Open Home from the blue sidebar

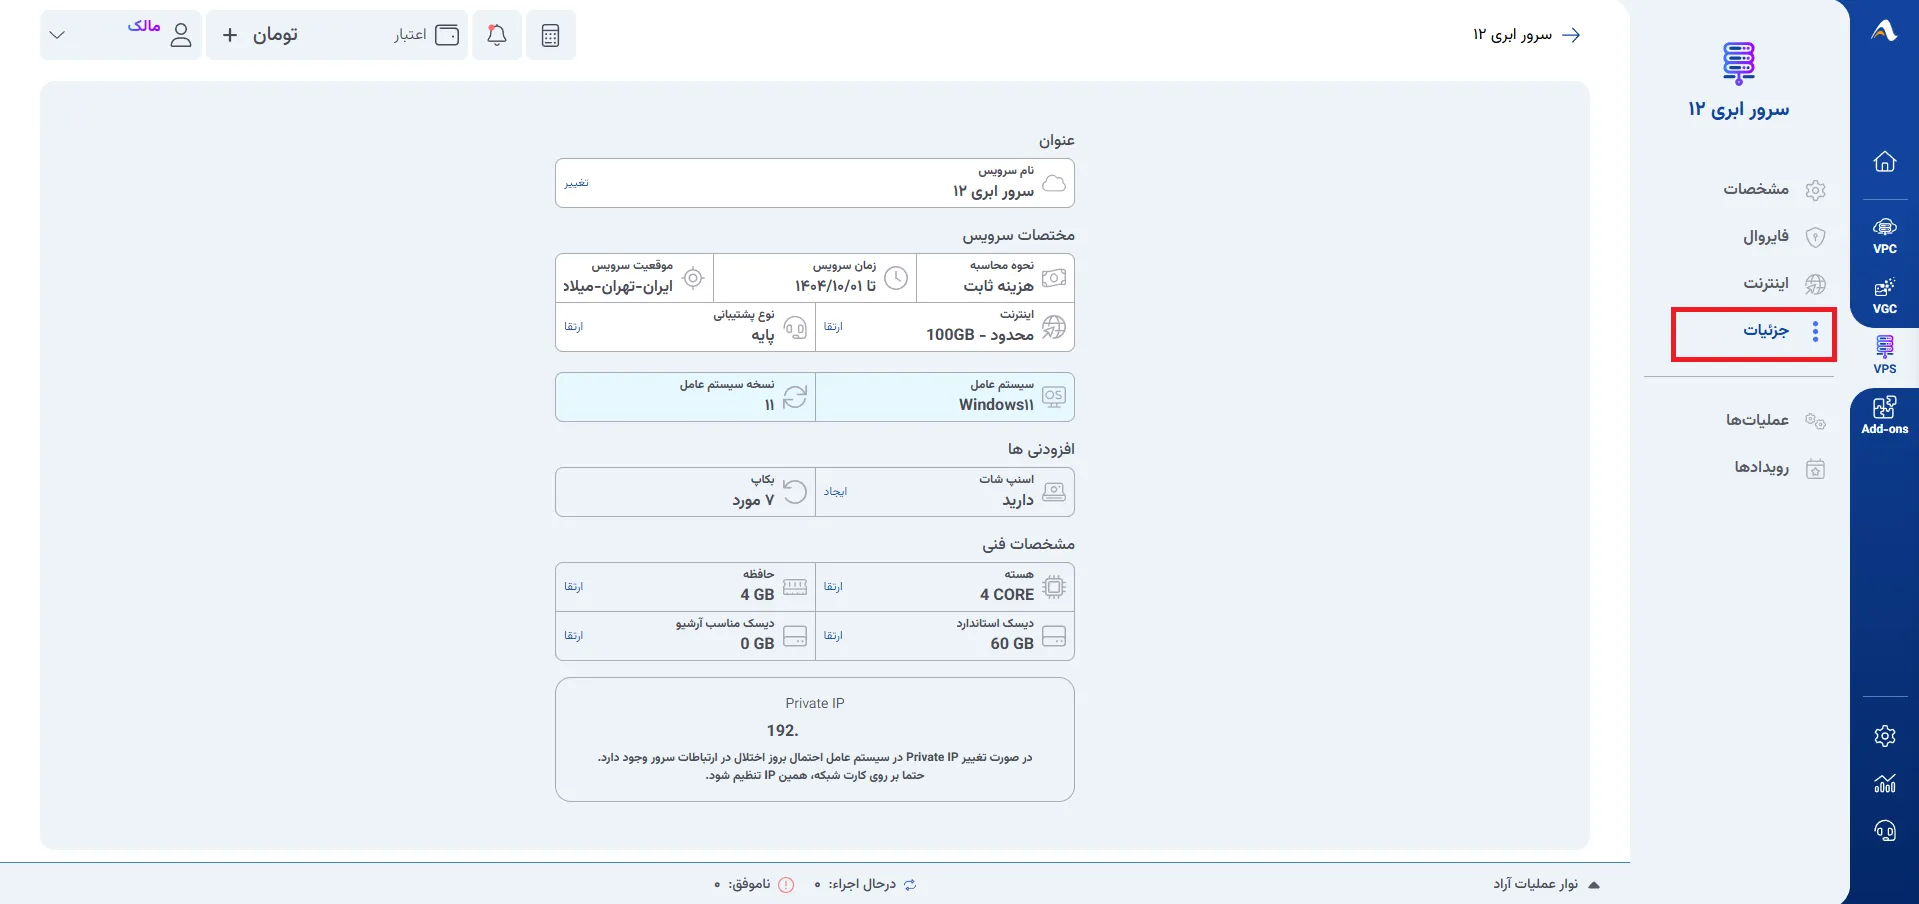[x=1885, y=162]
